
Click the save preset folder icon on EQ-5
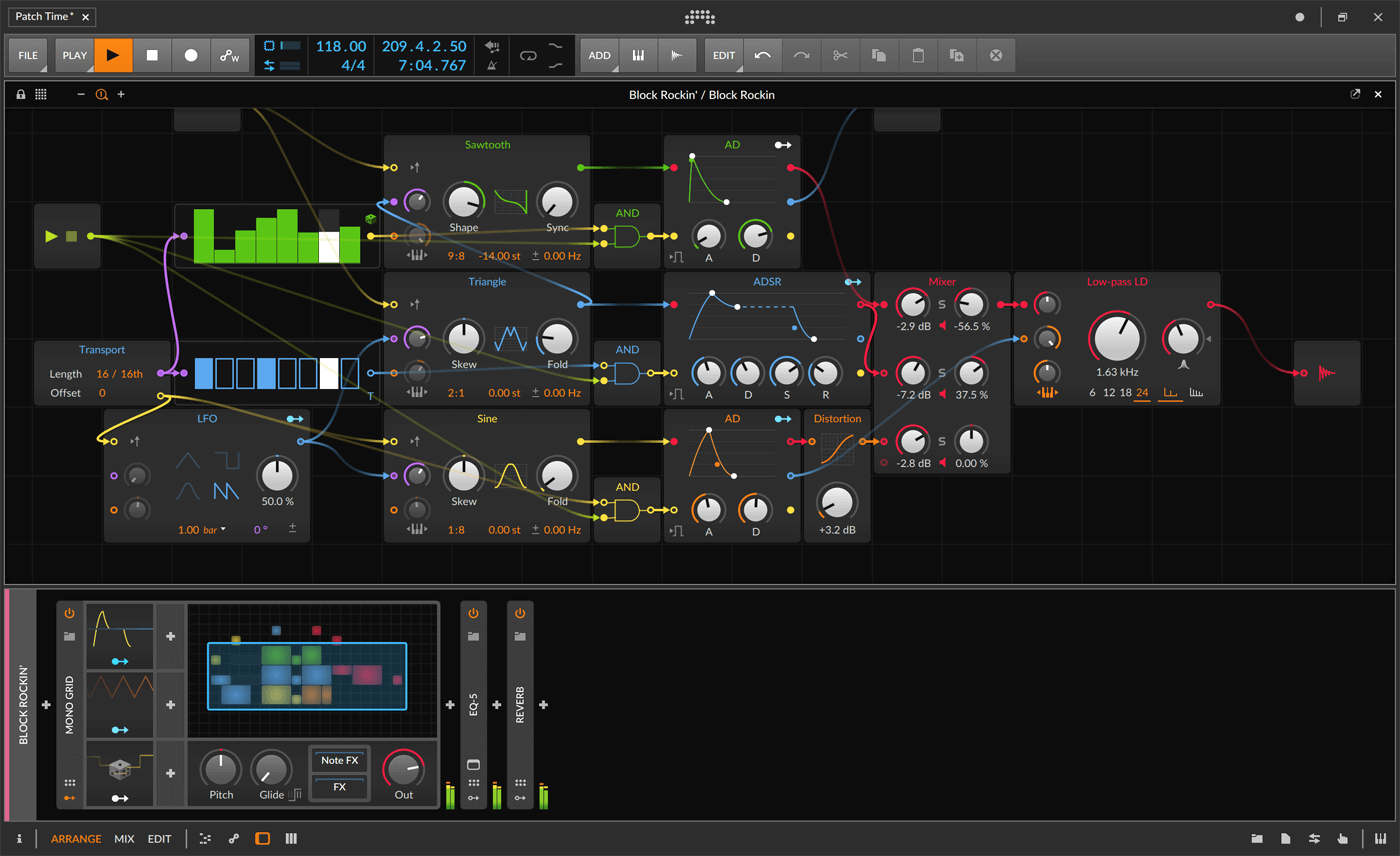tap(472, 636)
